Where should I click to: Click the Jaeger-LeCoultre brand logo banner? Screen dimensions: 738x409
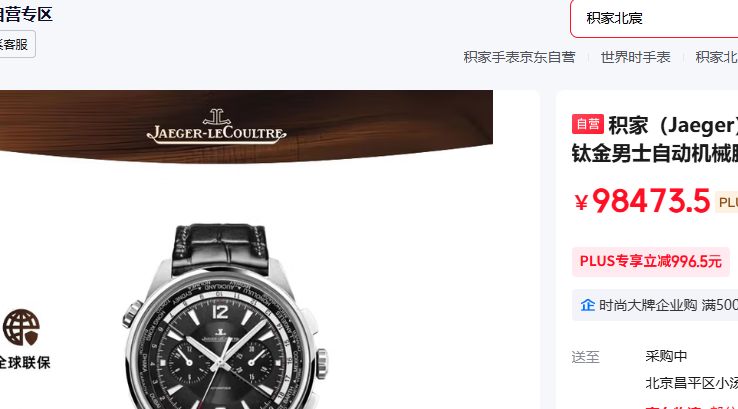click(217, 126)
